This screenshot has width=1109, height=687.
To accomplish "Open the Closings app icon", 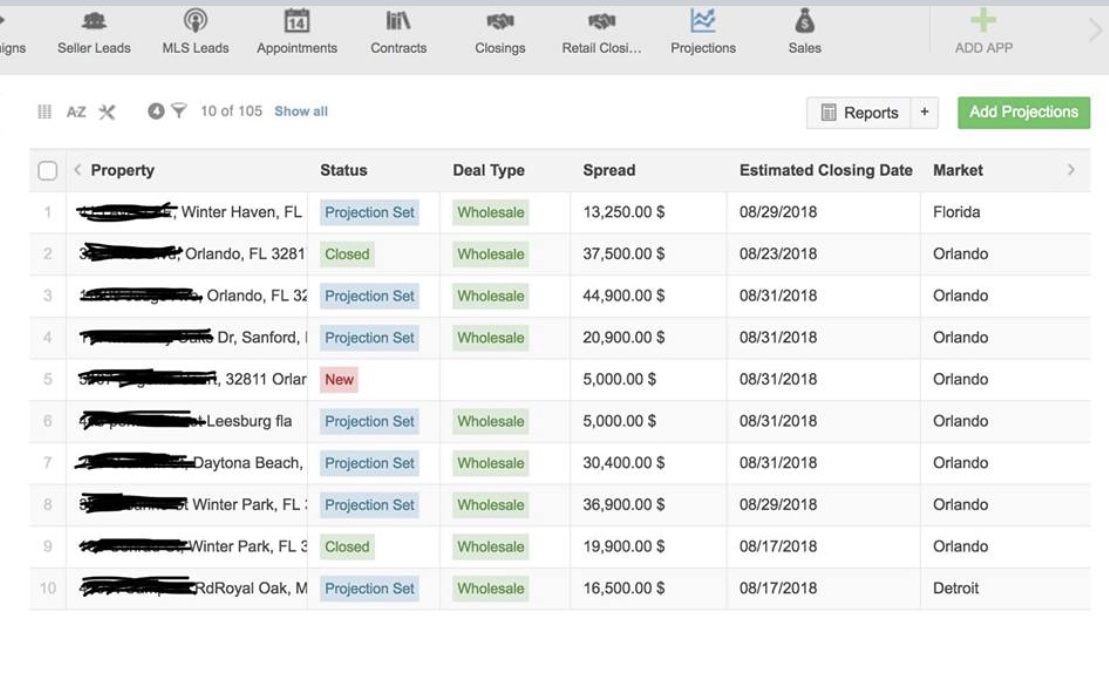I will click(x=500, y=22).
